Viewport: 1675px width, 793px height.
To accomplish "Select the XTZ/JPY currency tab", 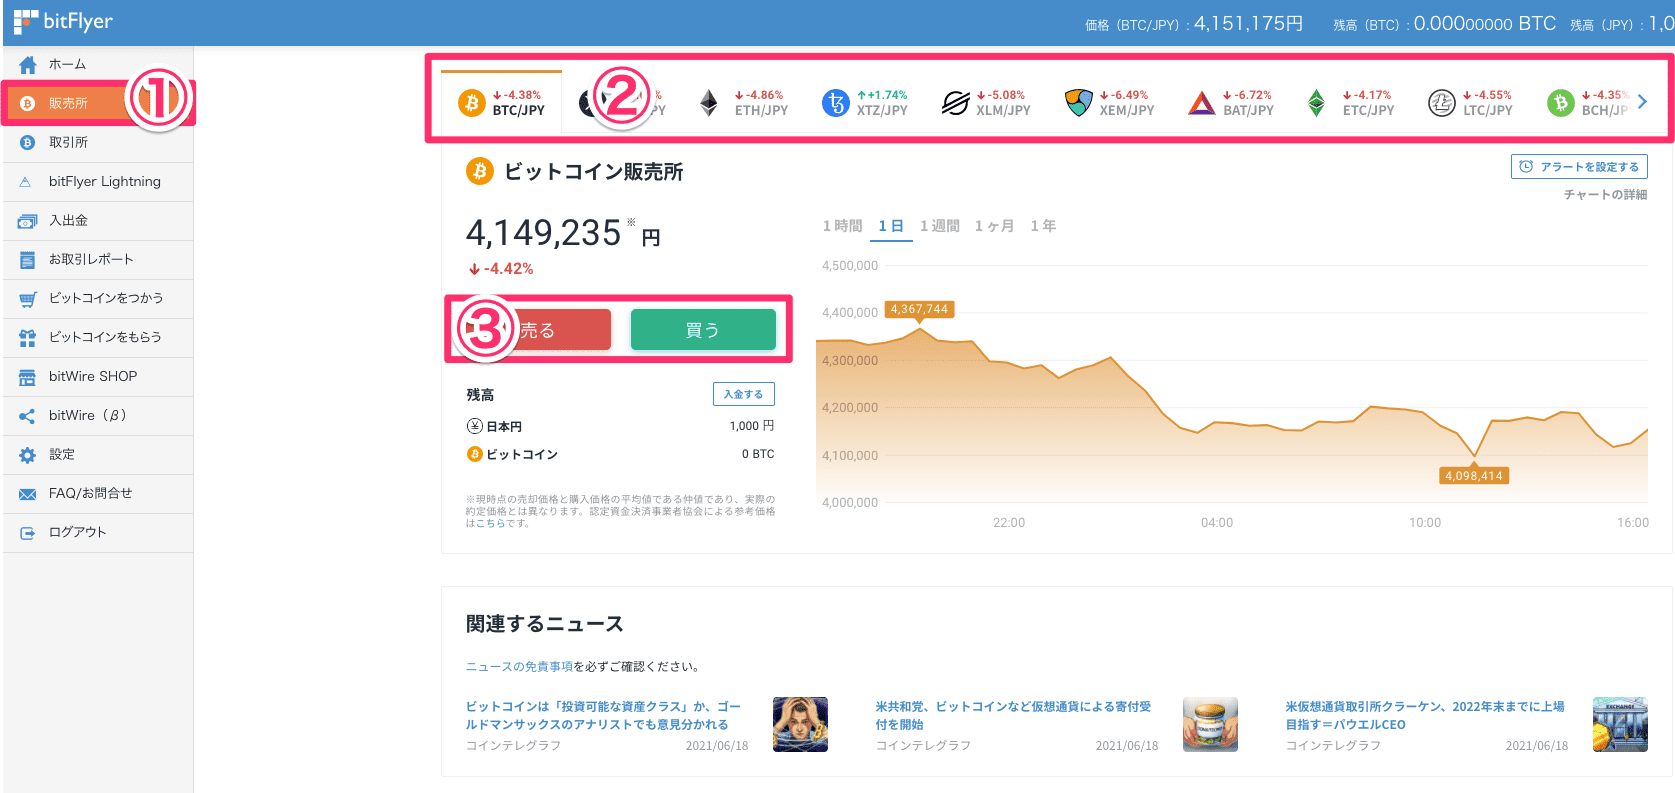I will coord(864,102).
